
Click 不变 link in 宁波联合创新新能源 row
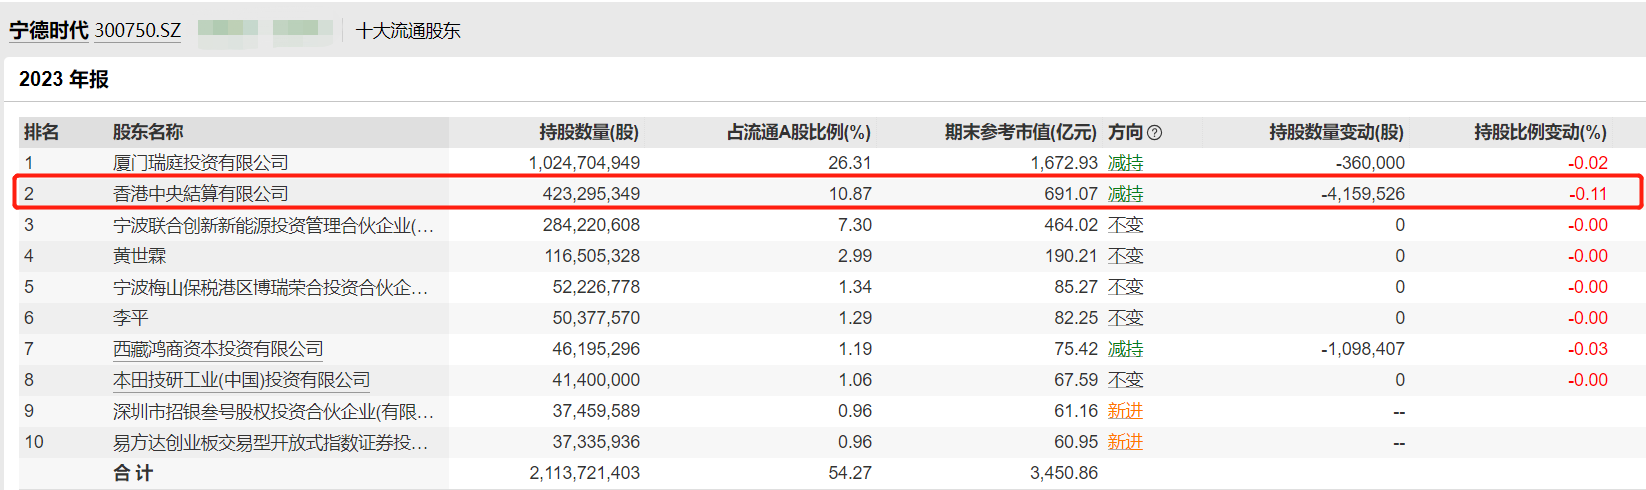[x=1126, y=225]
